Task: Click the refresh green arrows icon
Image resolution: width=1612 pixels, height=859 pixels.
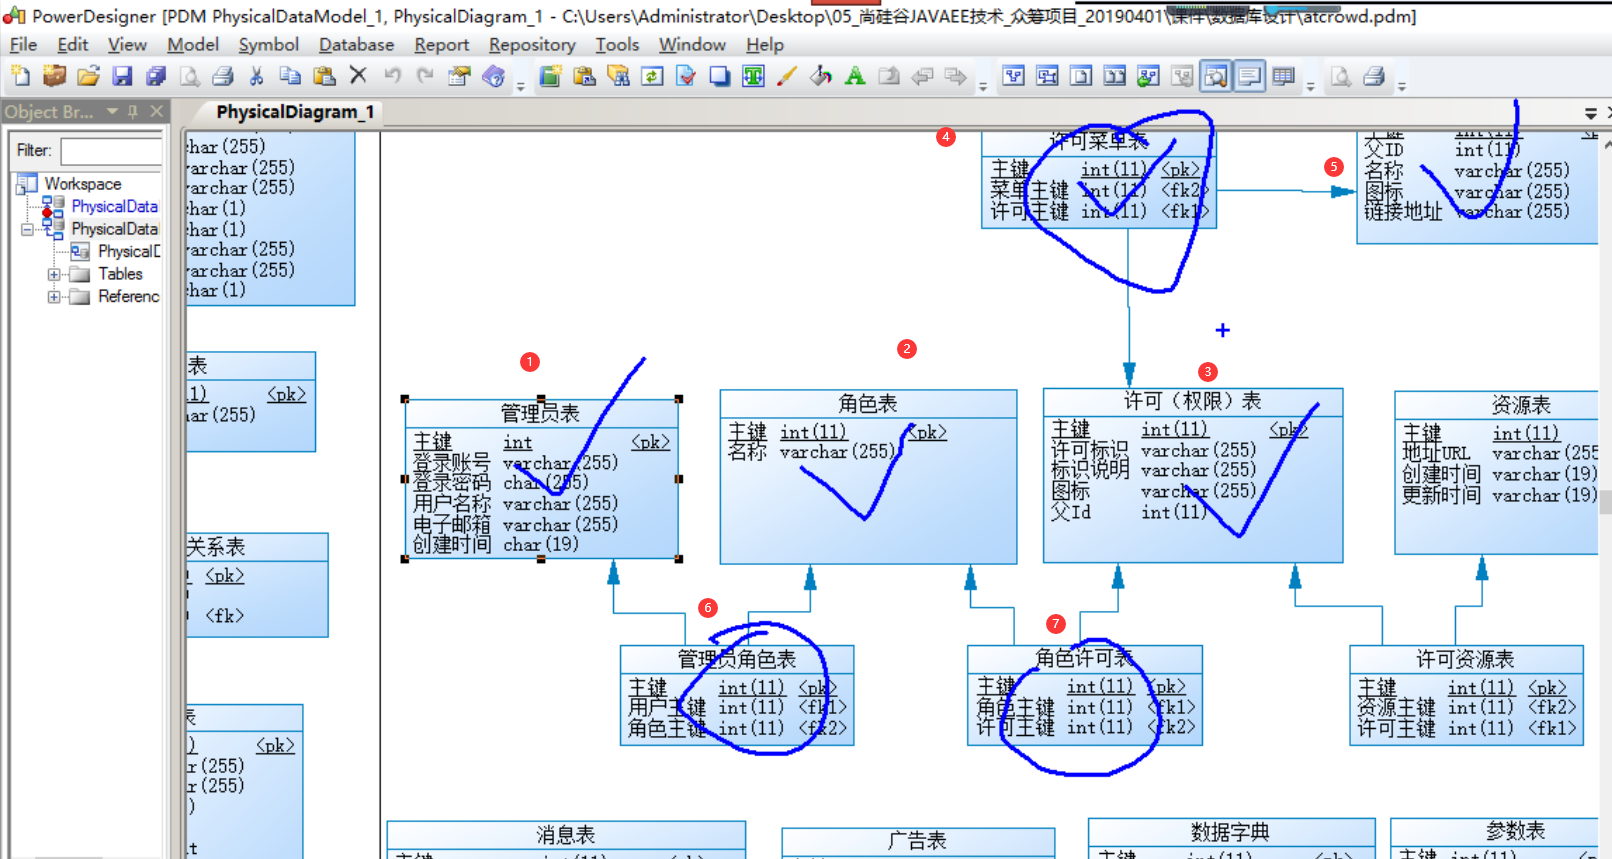Action: tap(652, 76)
